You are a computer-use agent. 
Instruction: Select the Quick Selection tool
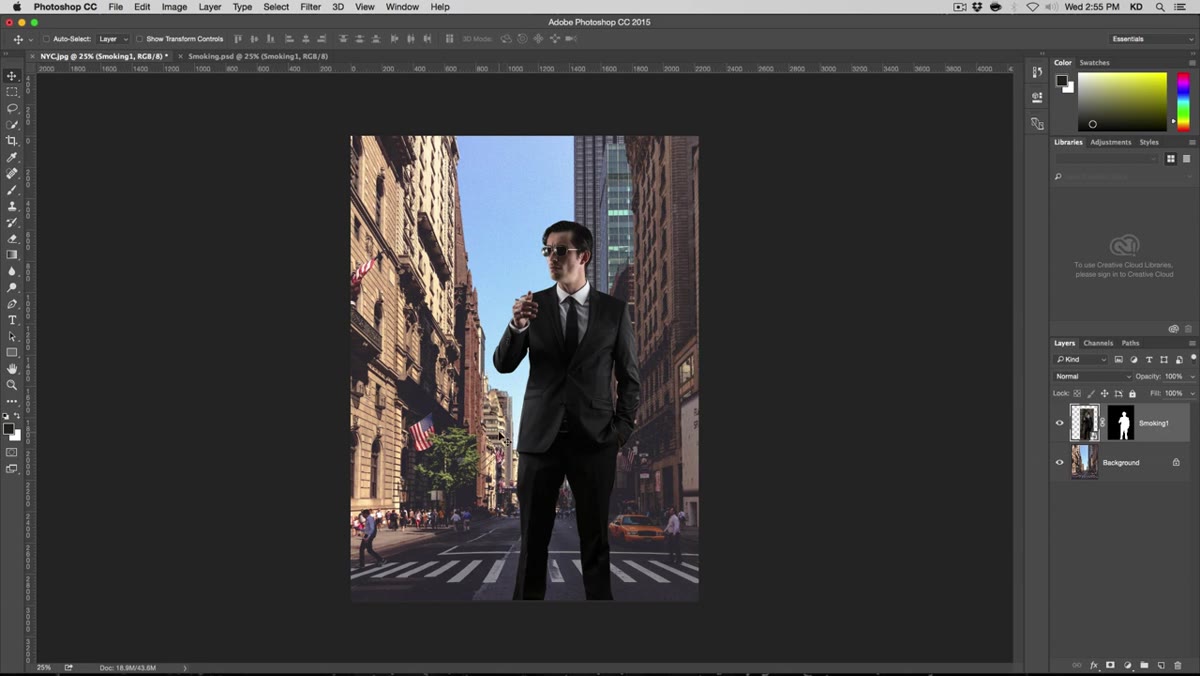click(x=12, y=125)
